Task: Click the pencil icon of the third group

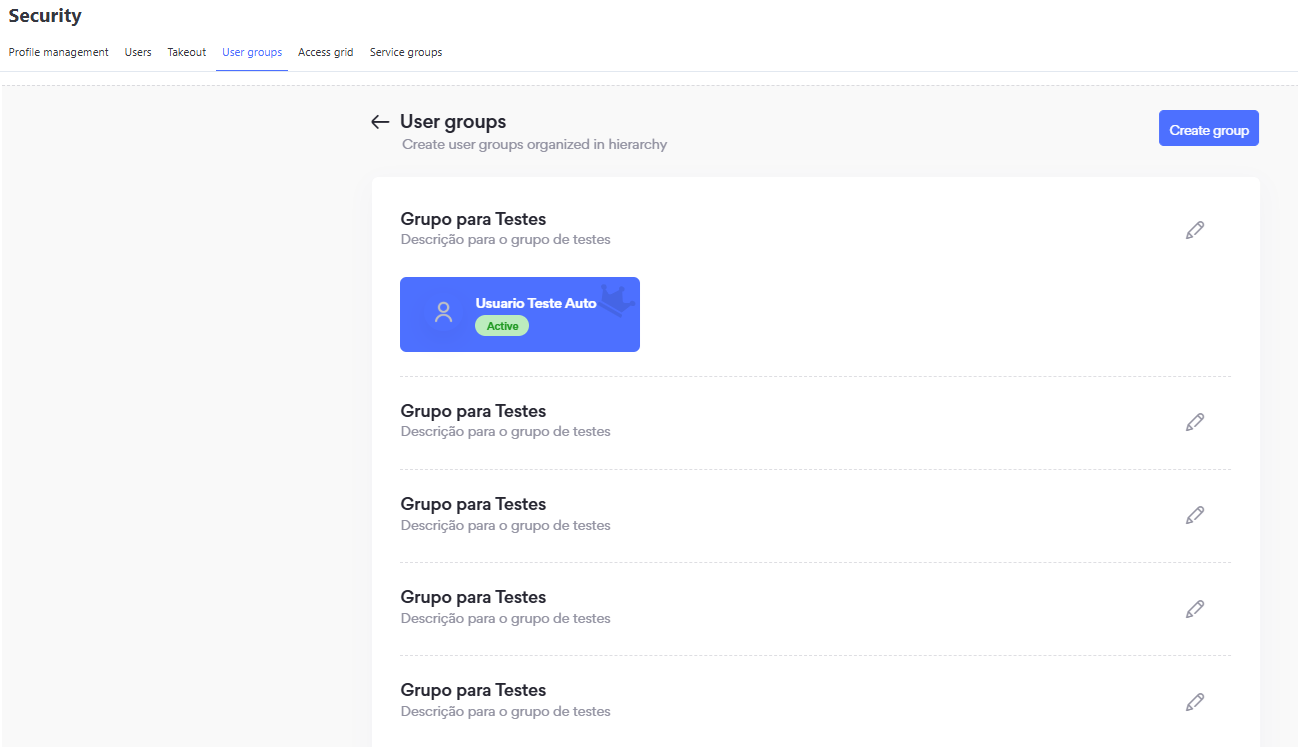Action: pyautogui.click(x=1194, y=515)
